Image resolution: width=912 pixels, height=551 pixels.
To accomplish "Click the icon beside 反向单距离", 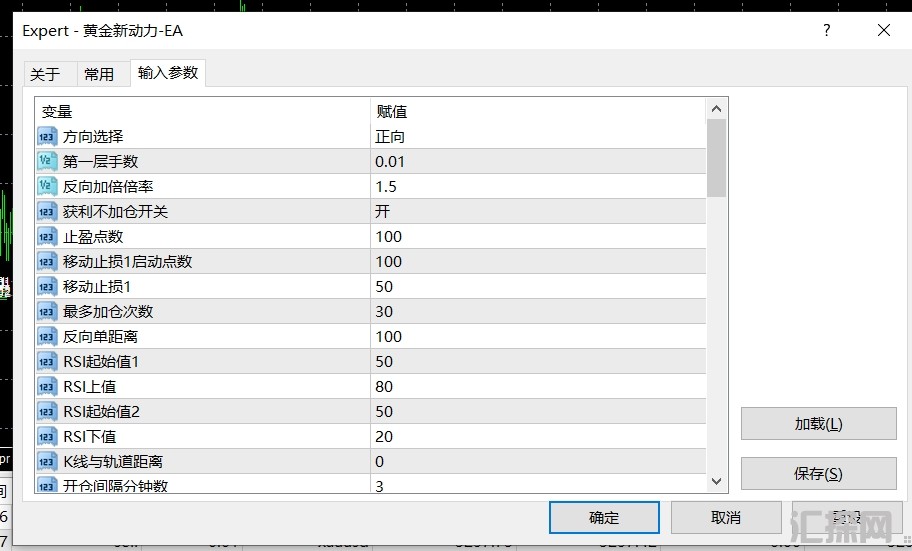I will click(x=47, y=337).
